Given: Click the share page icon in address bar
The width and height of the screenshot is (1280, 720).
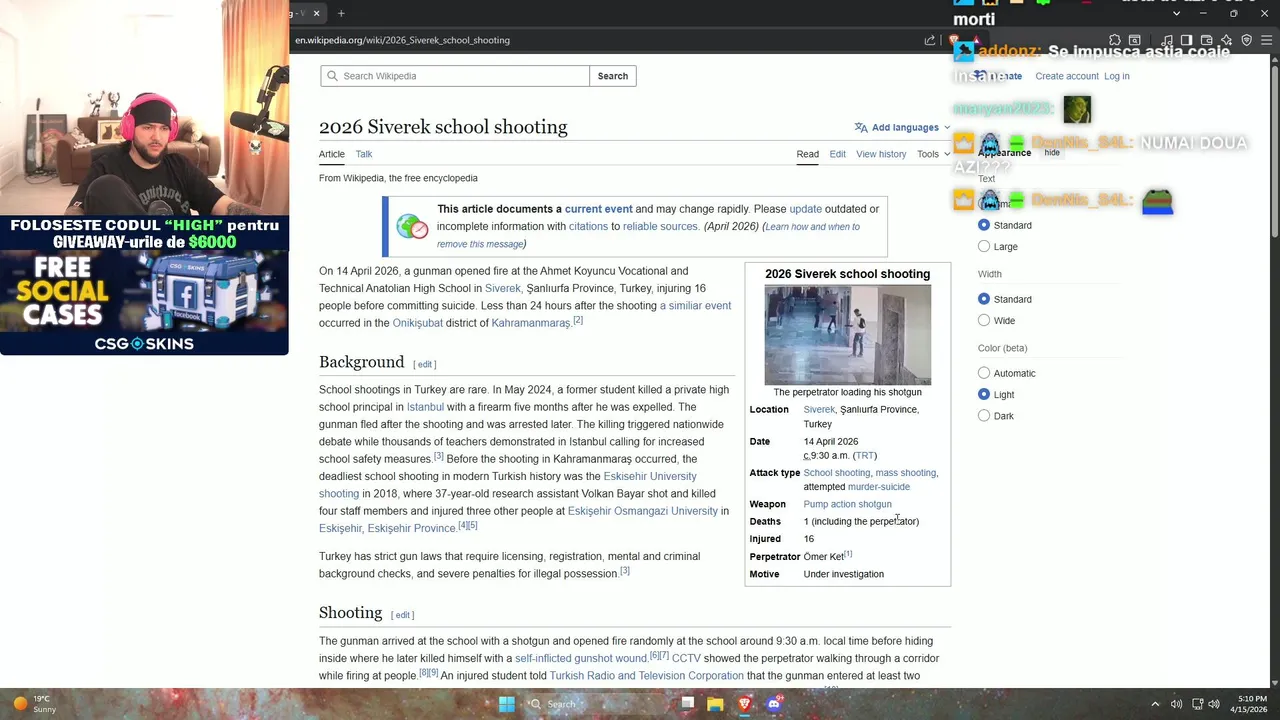Looking at the screenshot, I should tap(930, 40).
